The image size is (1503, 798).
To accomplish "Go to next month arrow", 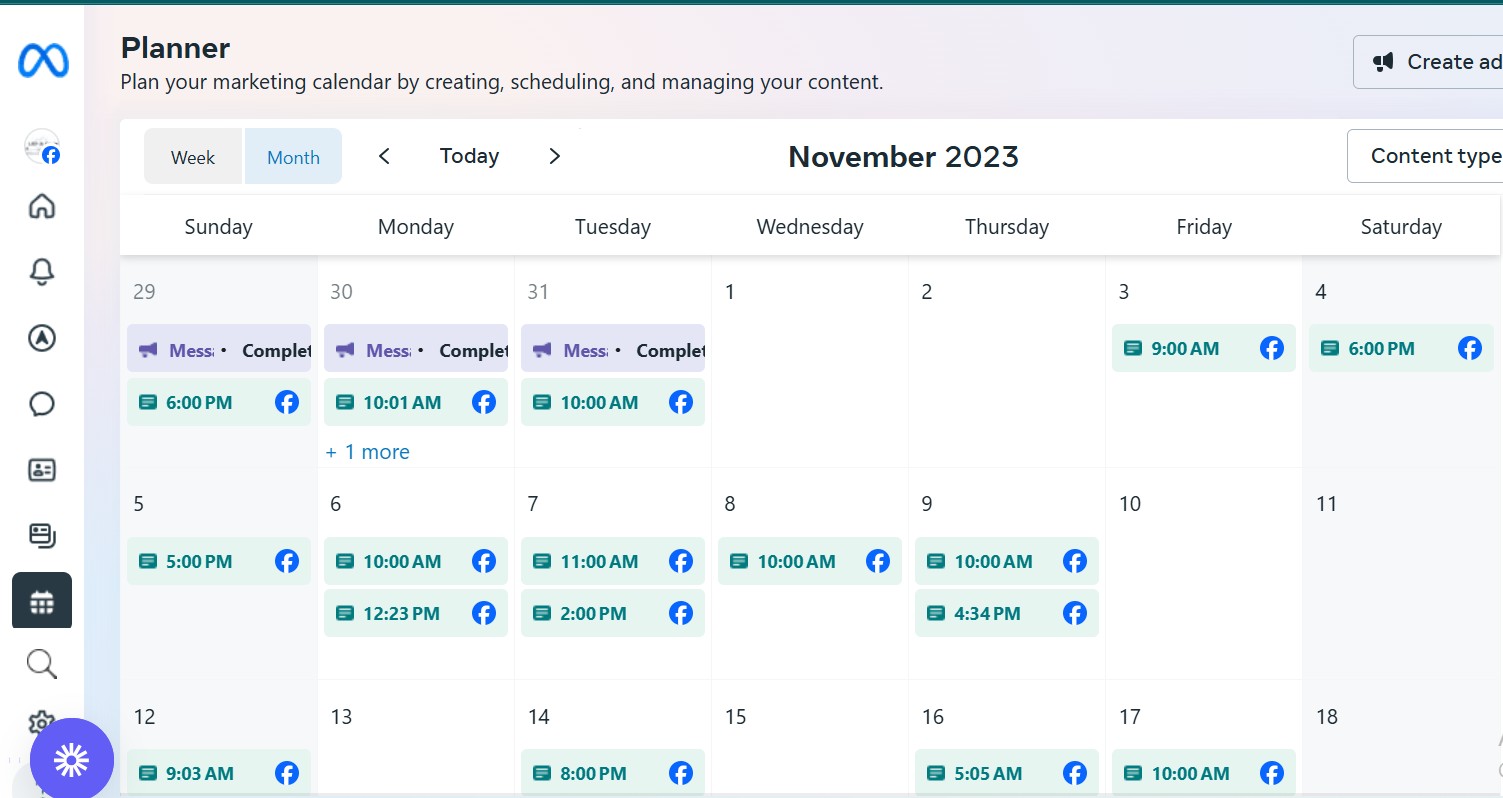I will pyautogui.click(x=555, y=156).
